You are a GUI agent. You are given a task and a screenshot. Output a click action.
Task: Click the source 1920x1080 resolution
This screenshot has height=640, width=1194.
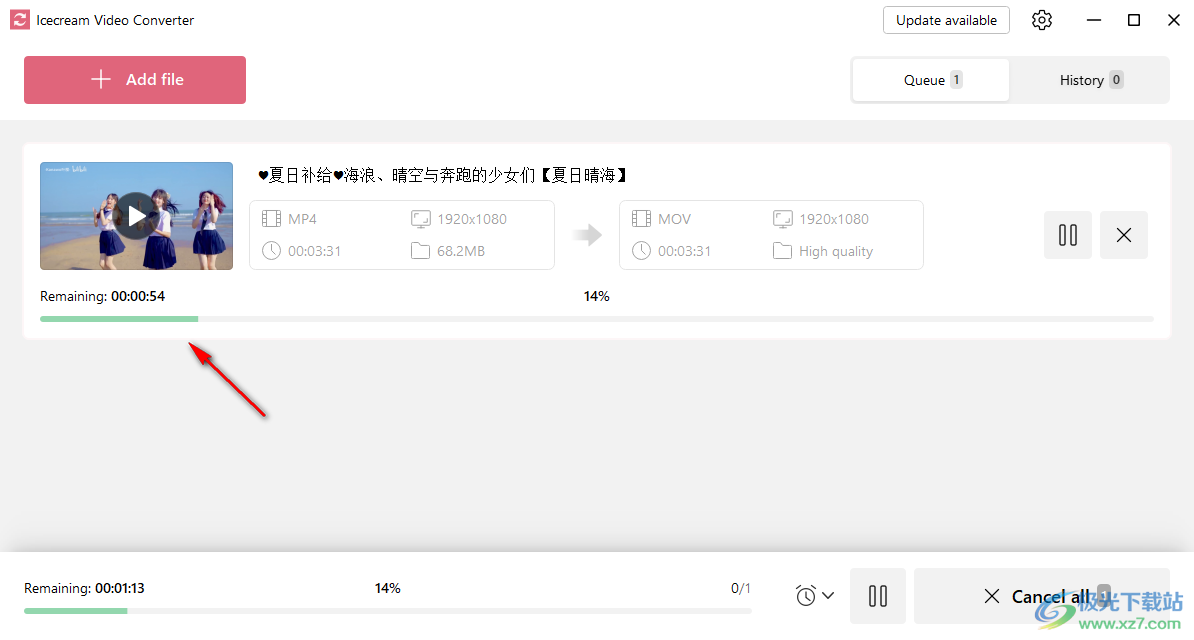(x=471, y=219)
